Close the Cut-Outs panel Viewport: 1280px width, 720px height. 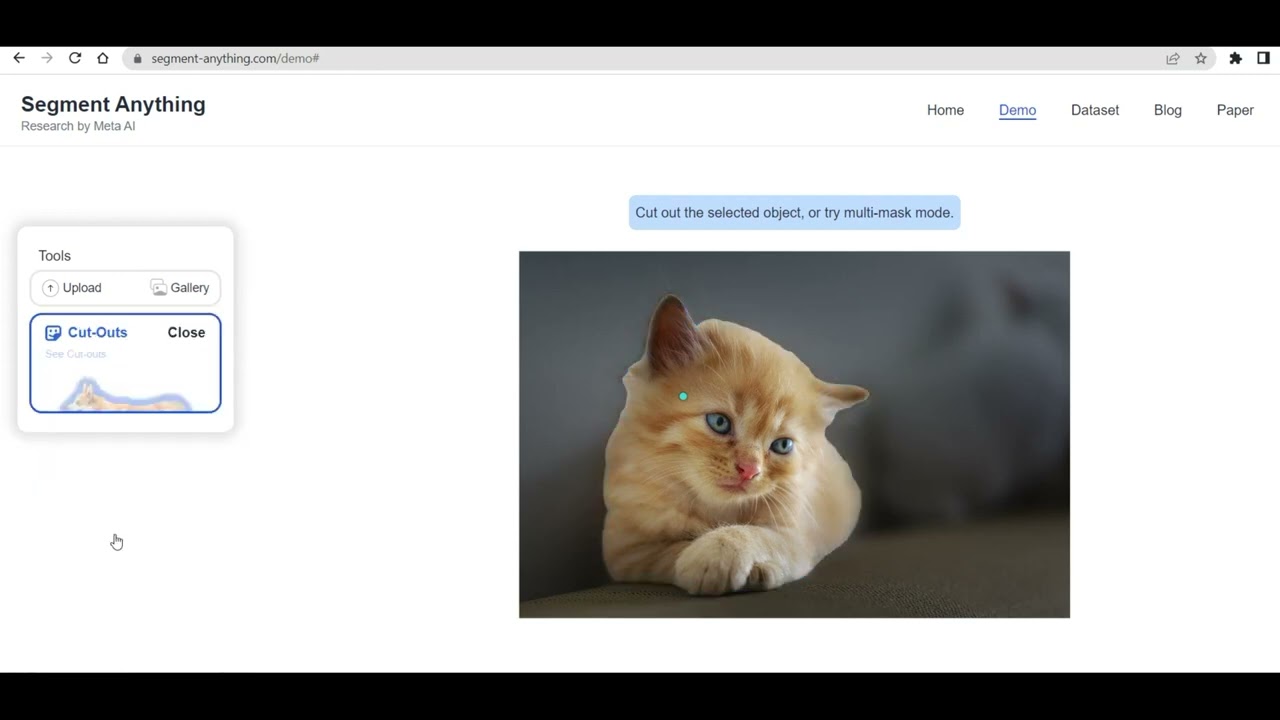[x=186, y=333]
